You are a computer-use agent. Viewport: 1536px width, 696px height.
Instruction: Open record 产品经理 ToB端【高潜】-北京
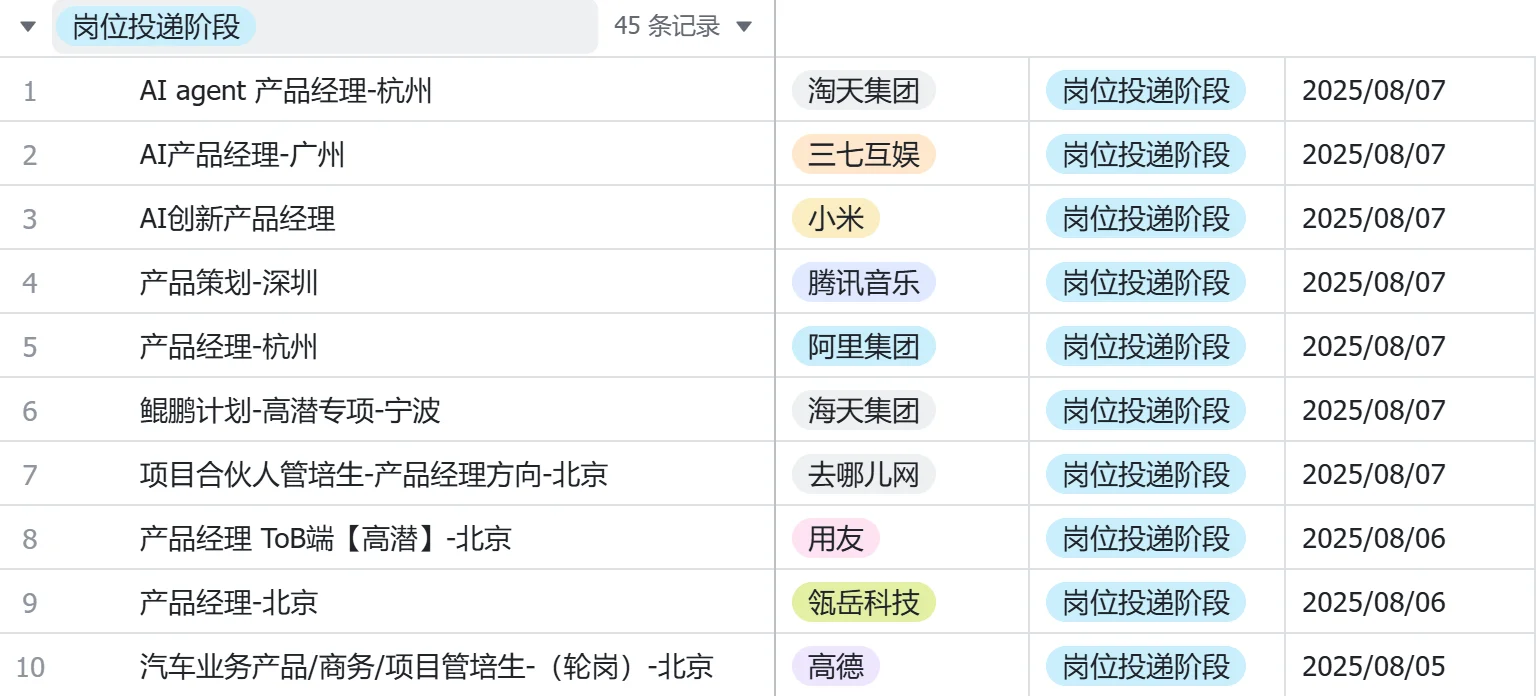click(x=326, y=539)
